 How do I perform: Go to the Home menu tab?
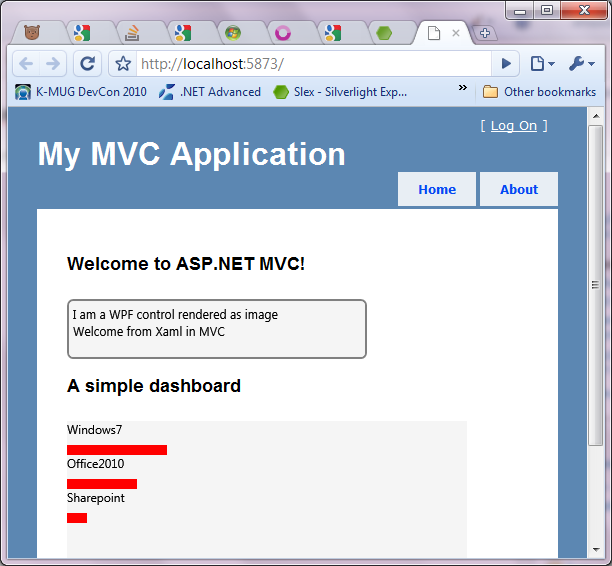point(437,189)
